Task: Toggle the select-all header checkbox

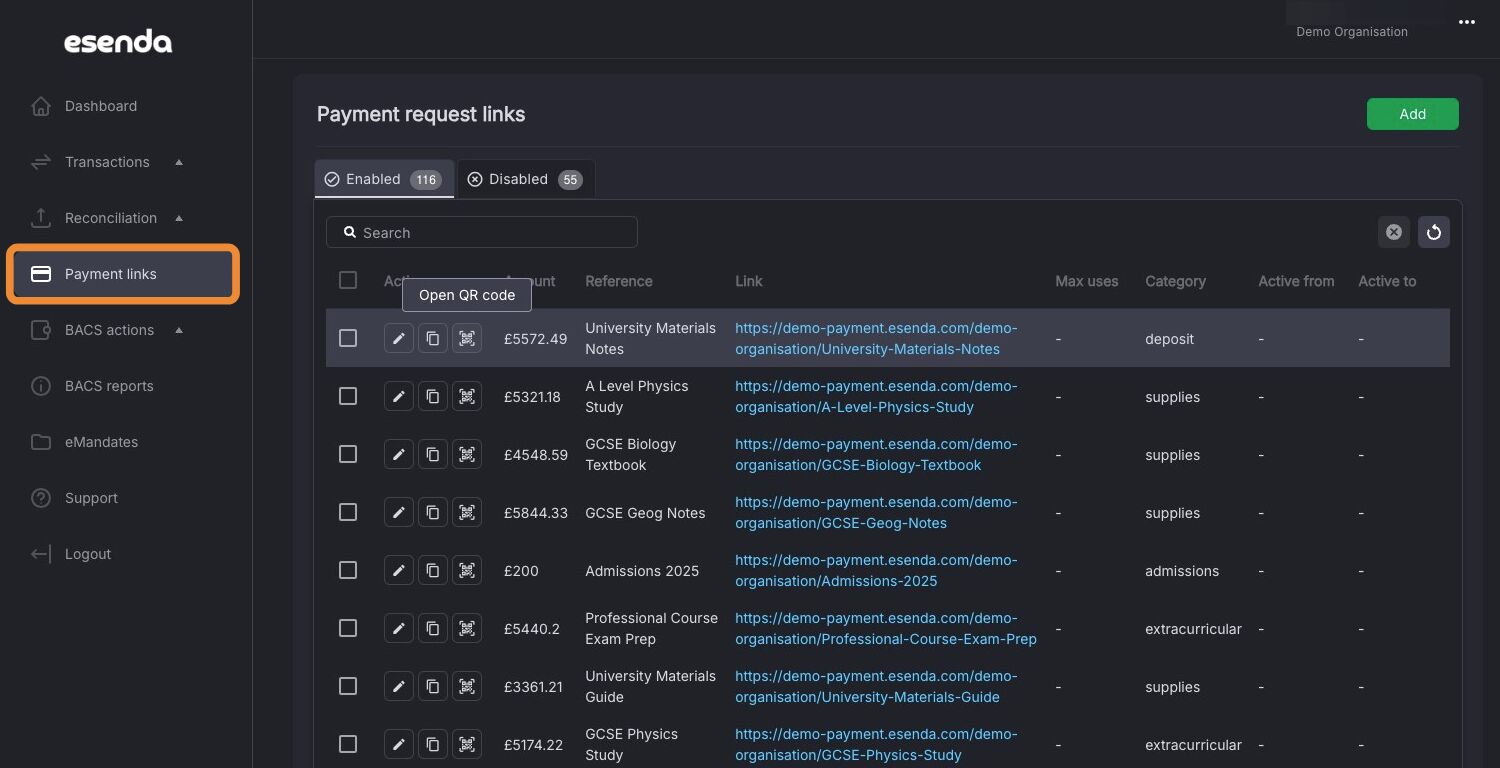Action: [x=348, y=280]
